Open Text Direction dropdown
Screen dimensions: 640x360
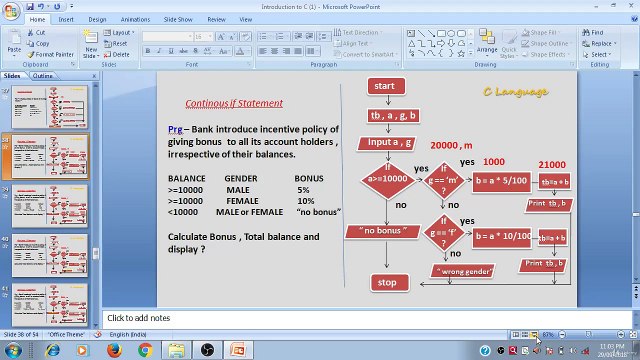point(358,32)
